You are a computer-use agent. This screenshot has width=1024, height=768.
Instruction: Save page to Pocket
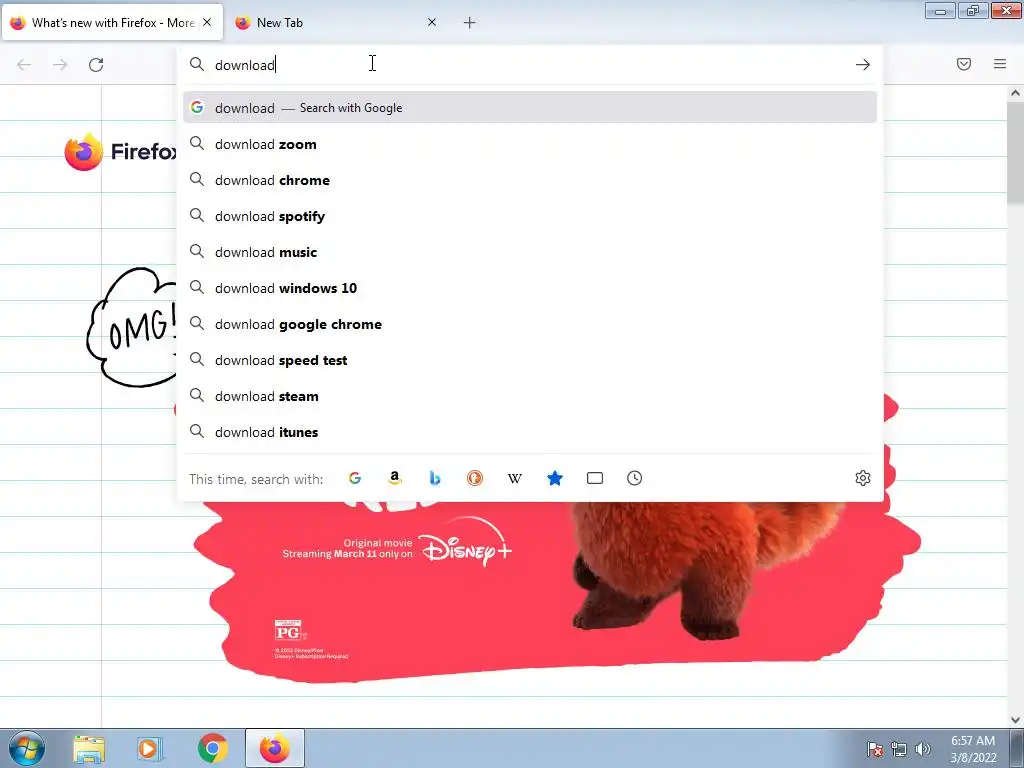(964, 64)
